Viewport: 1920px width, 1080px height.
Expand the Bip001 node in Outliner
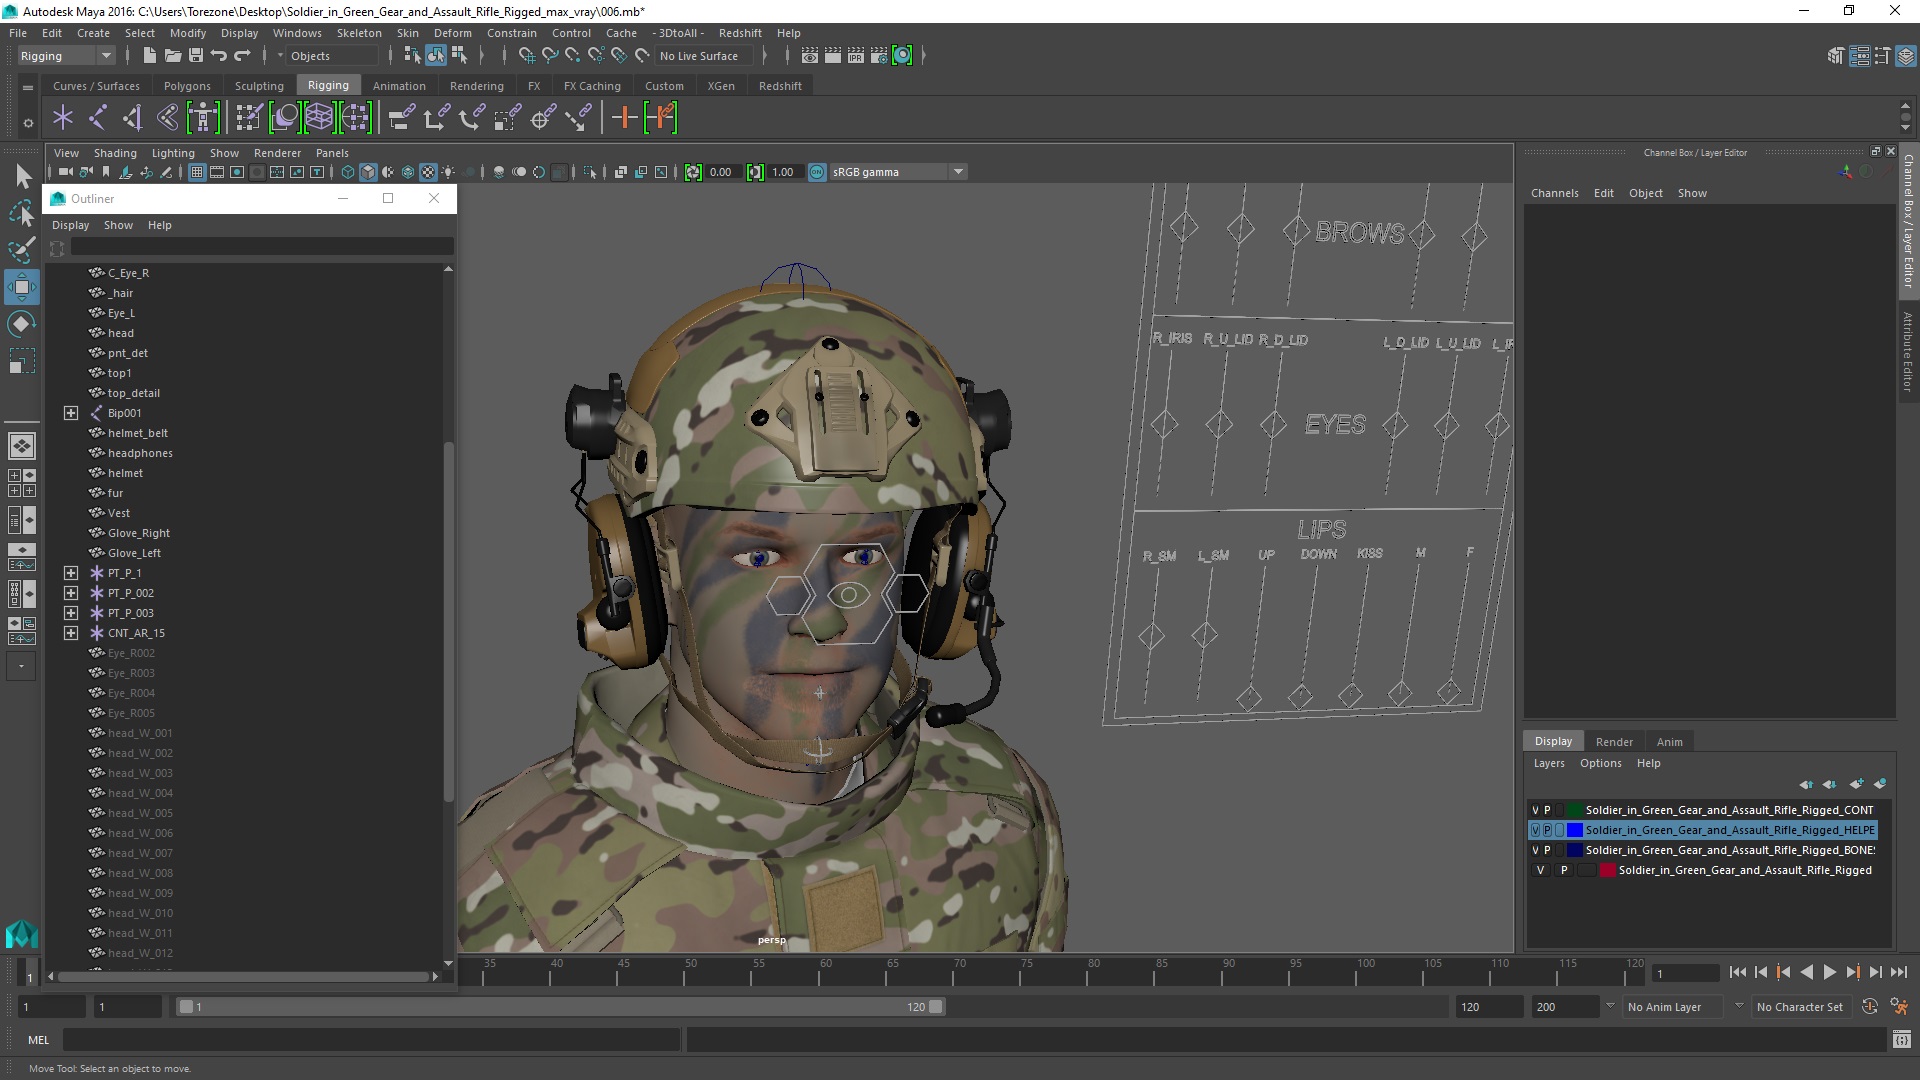click(x=71, y=413)
